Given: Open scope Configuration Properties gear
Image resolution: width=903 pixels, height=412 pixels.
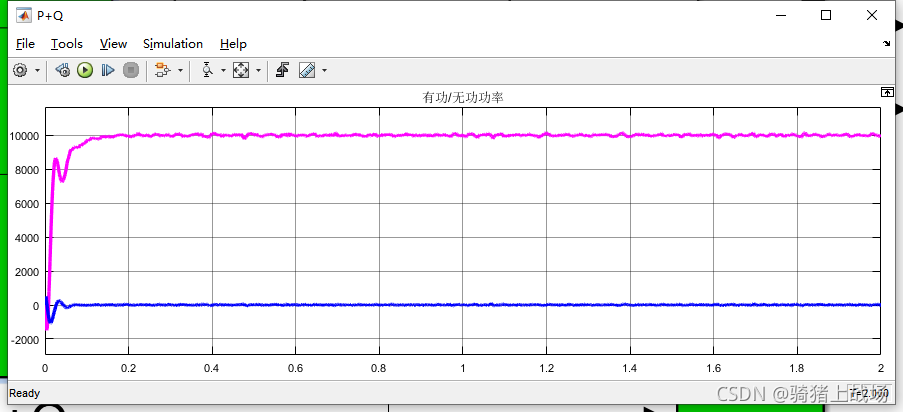Looking at the screenshot, I should tap(20, 70).
